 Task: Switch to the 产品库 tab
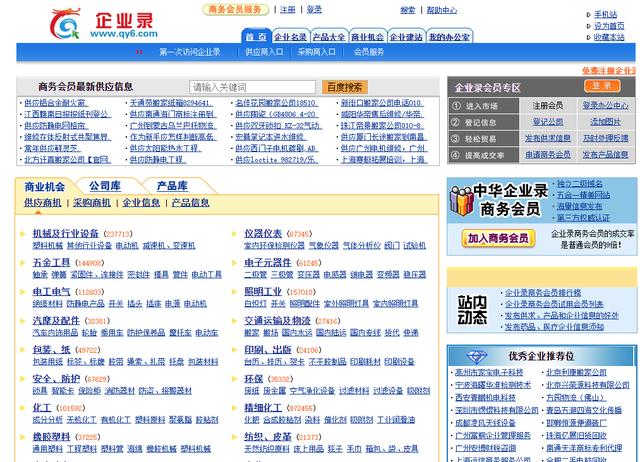pos(172,186)
